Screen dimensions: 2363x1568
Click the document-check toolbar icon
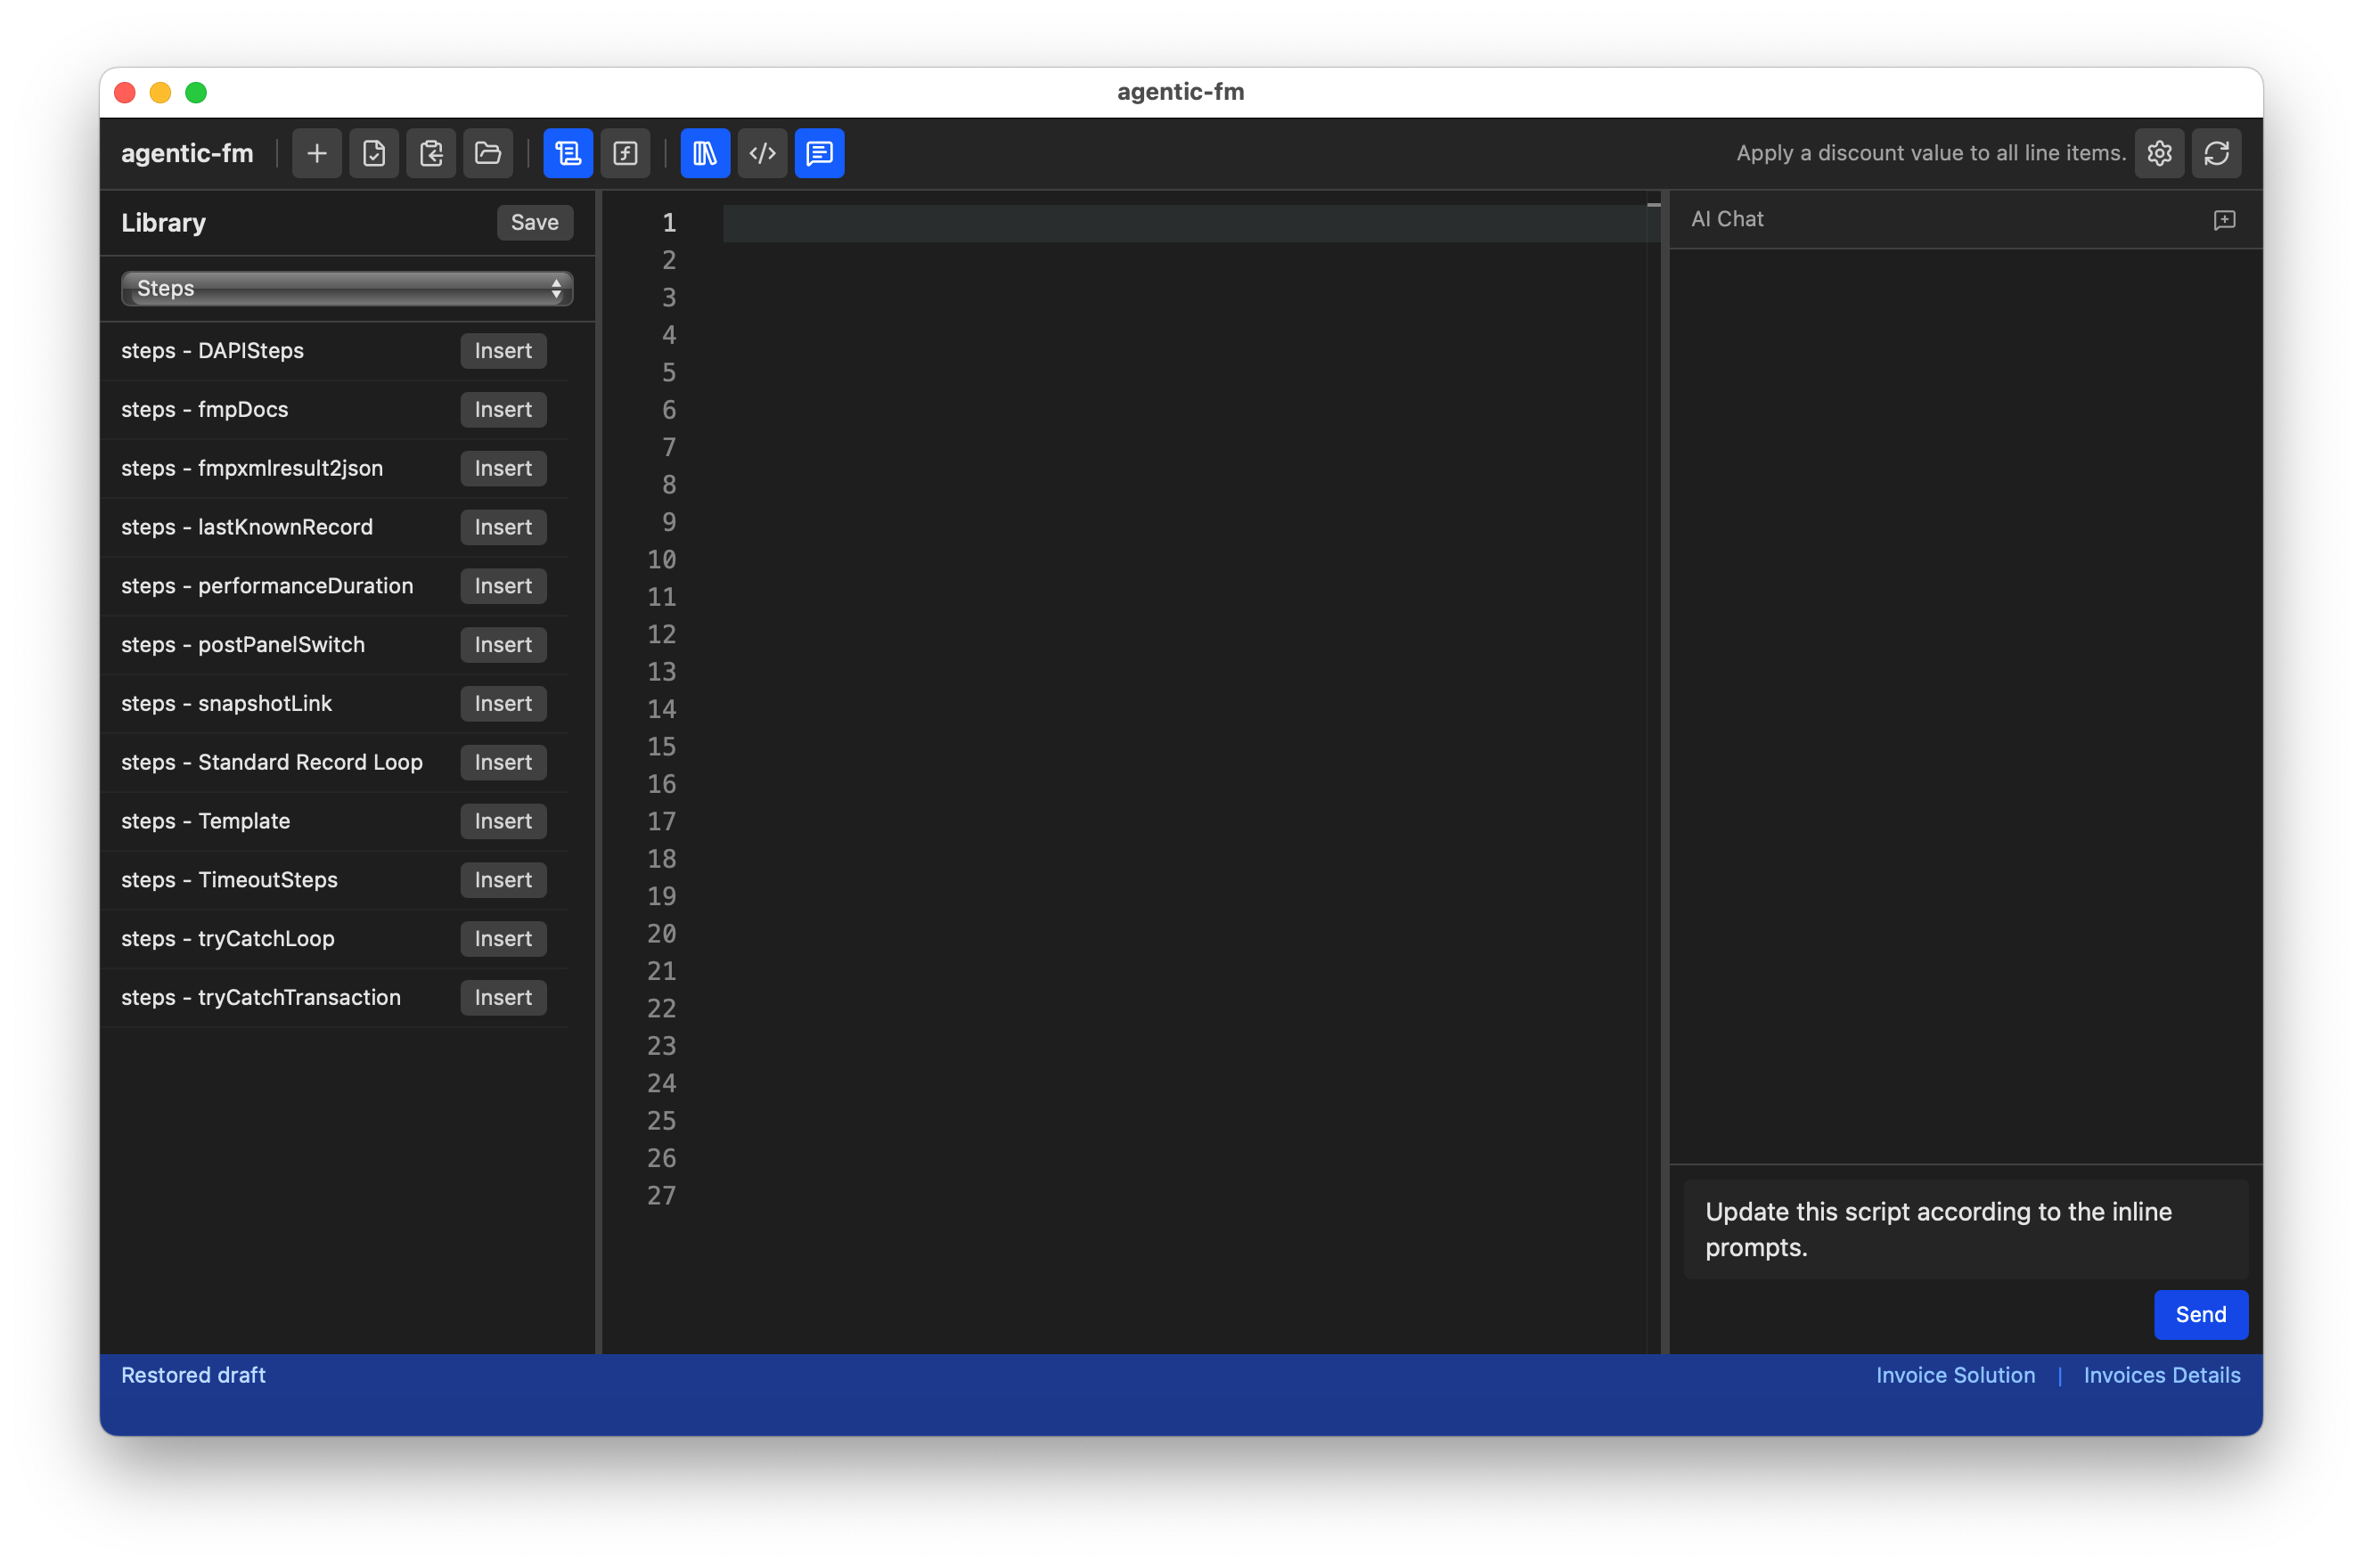(373, 153)
